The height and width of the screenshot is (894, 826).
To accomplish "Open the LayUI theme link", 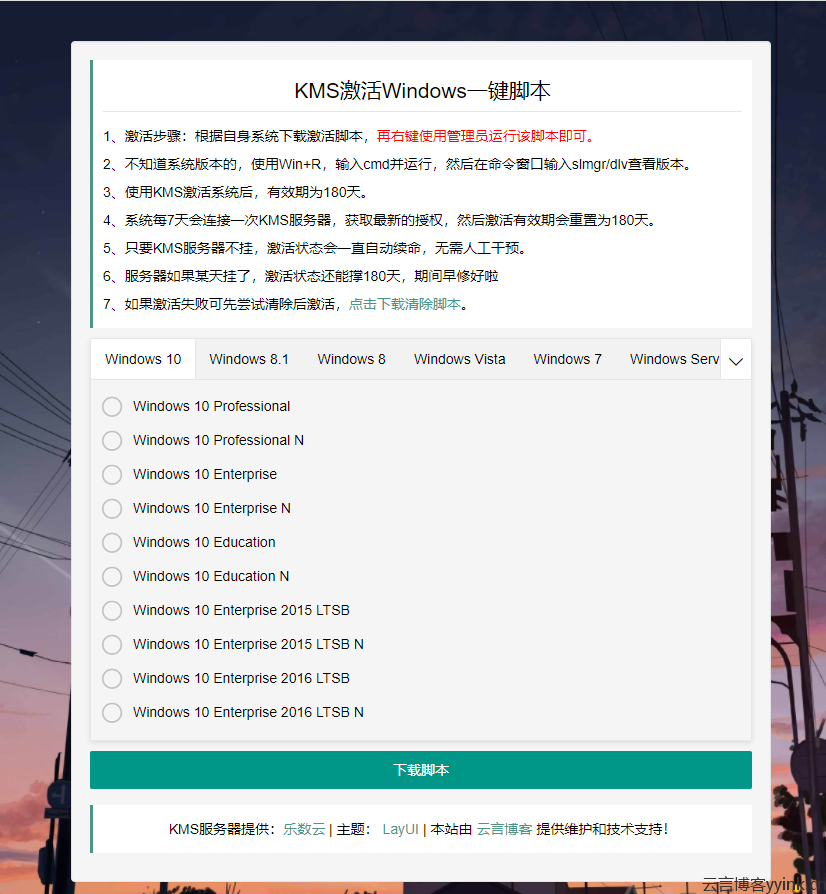I will point(400,828).
